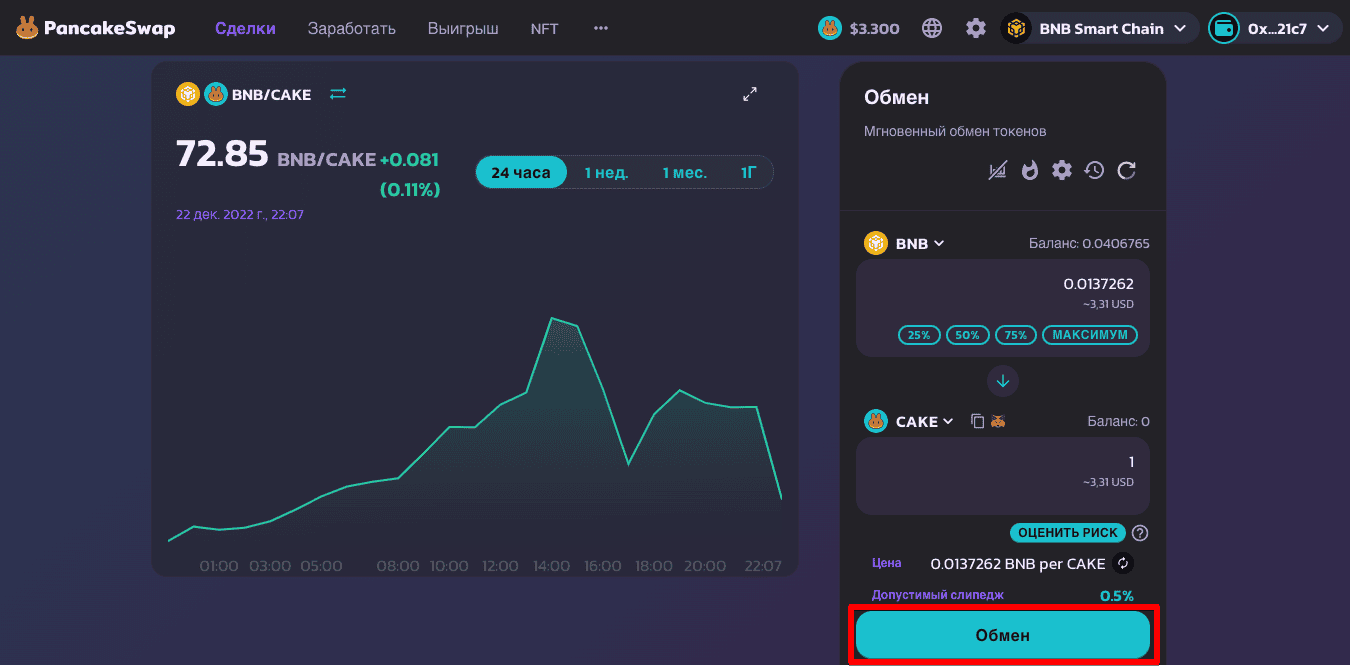Open global settings gear in the header
This screenshot has height=669, width=1350.
click(x=976, y=28)
